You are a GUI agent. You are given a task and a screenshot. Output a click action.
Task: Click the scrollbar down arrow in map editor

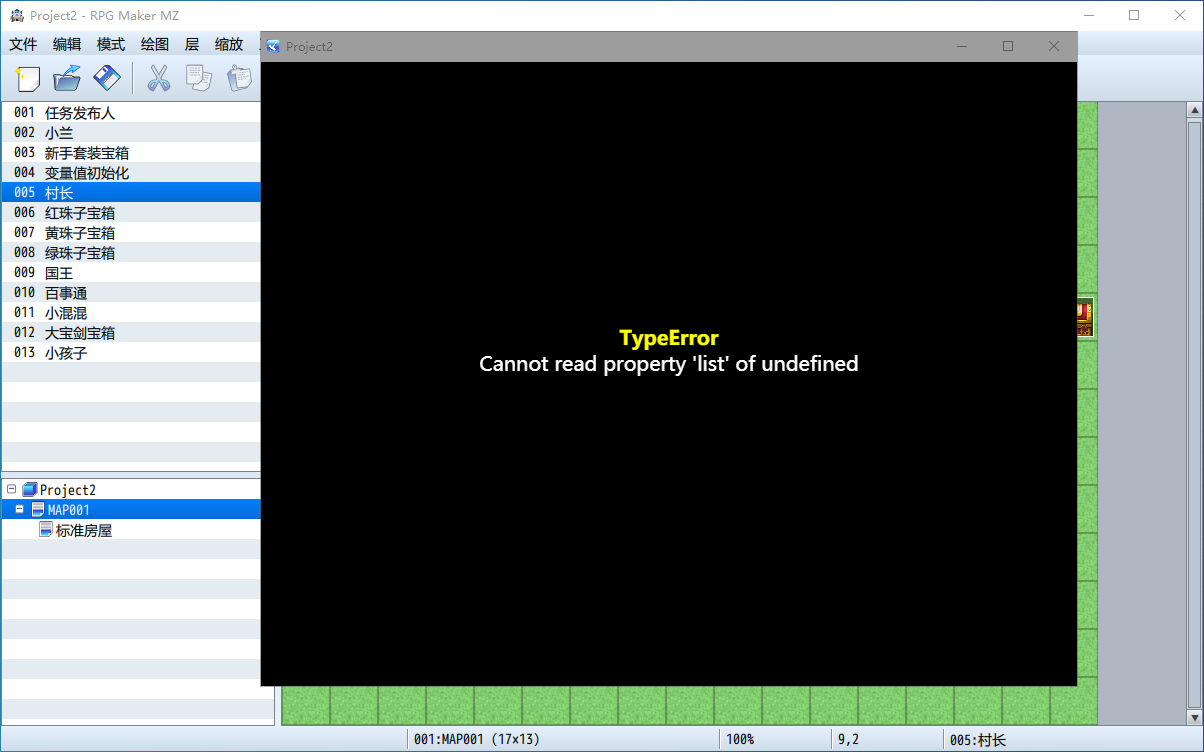point(1194,717)
